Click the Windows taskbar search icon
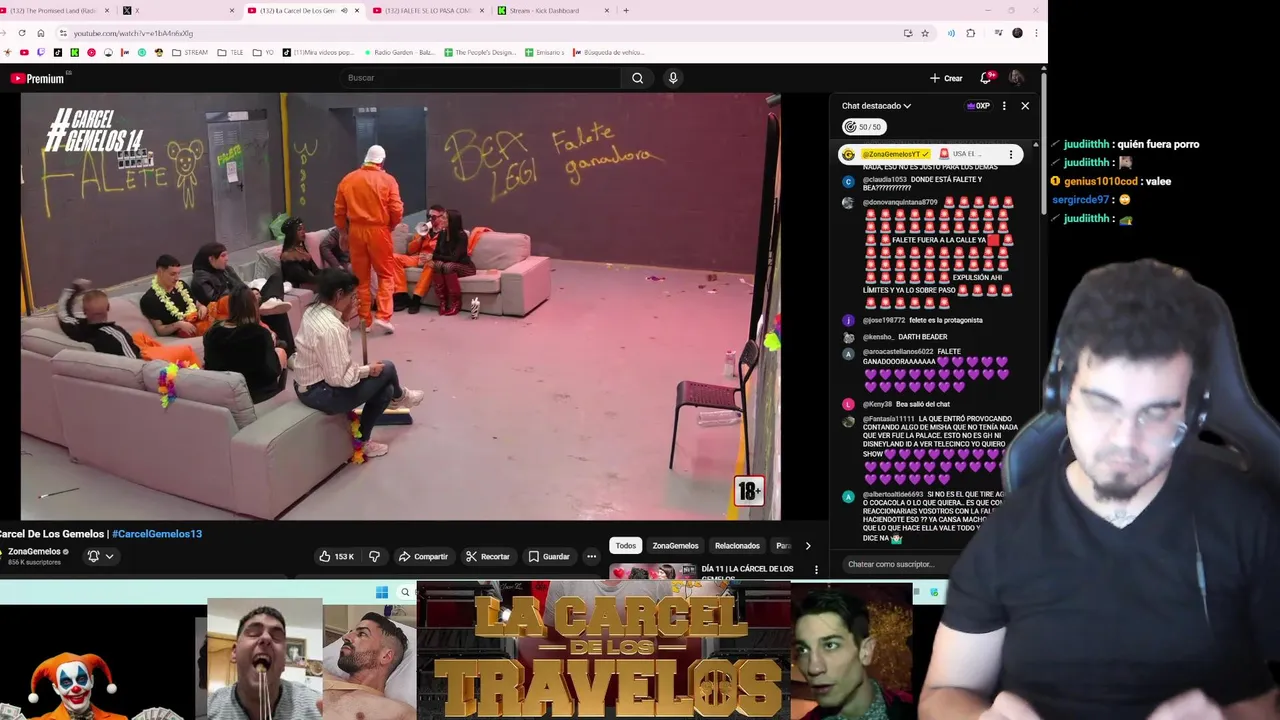This screenshot has width=1280, height=720. pos(405,592)
